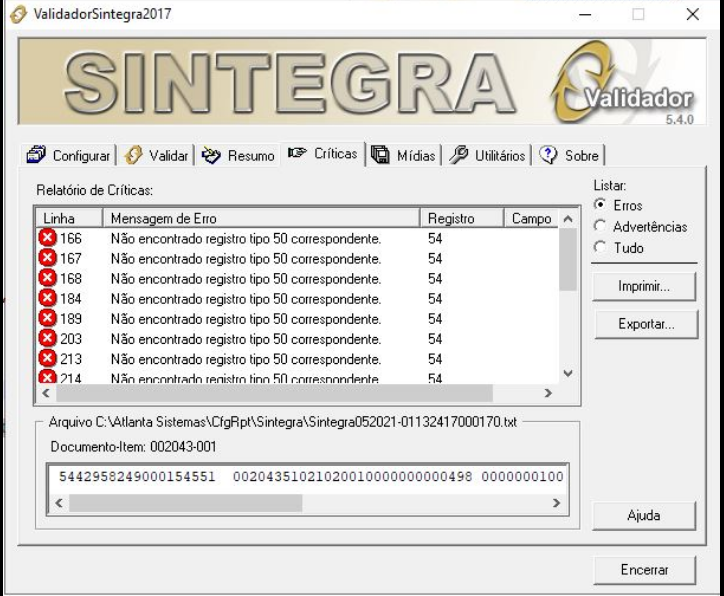Click the Relatório de Críticas label
This screenshot has width=724, height=596.
tap(95, 190)
